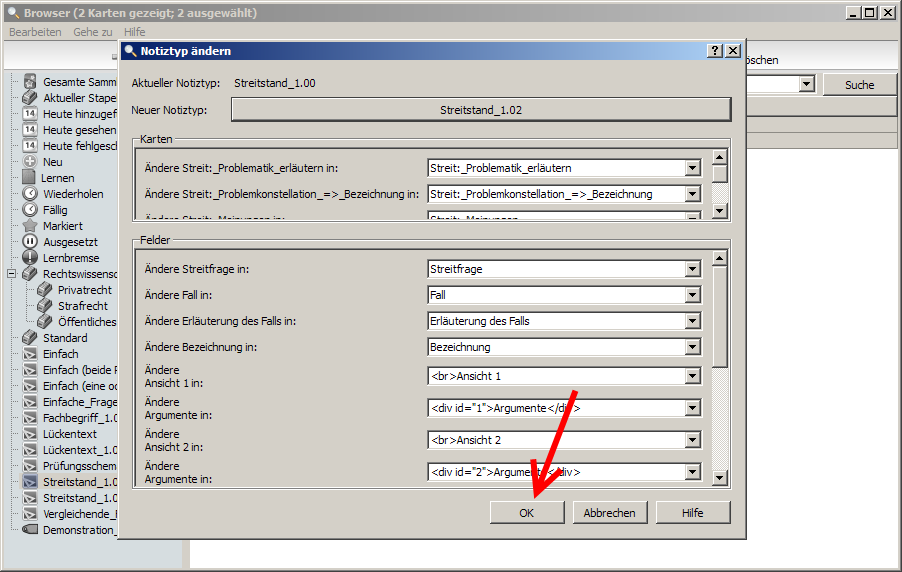Click the Felder list scroll-down arrow
Image resolution: width=902 pixels, height=572 pixels.
[x=720, y=478]
